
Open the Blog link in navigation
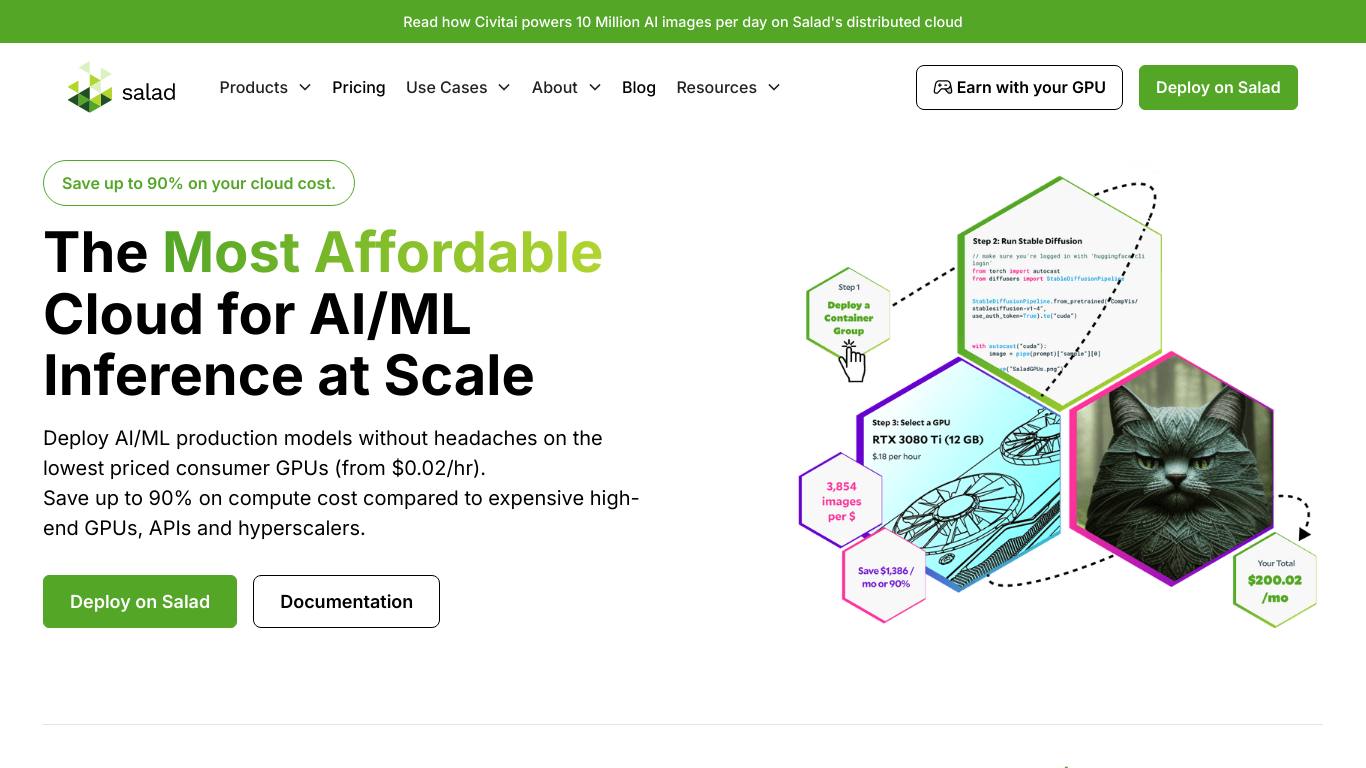tap(639, 87)
